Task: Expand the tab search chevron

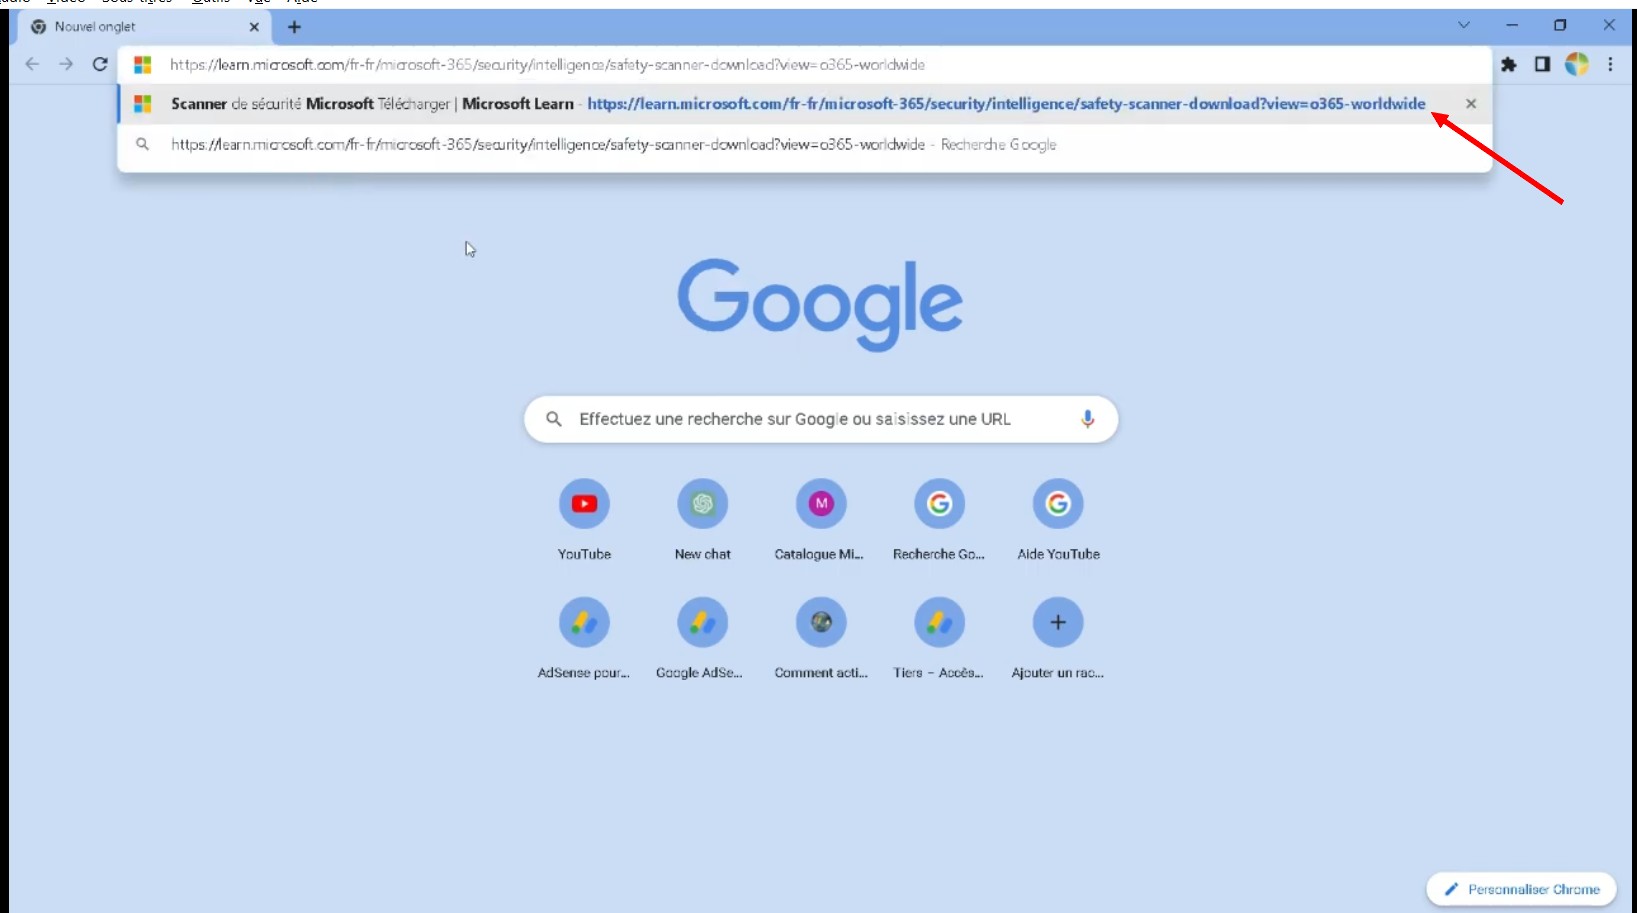Action: pos(1464,26)
